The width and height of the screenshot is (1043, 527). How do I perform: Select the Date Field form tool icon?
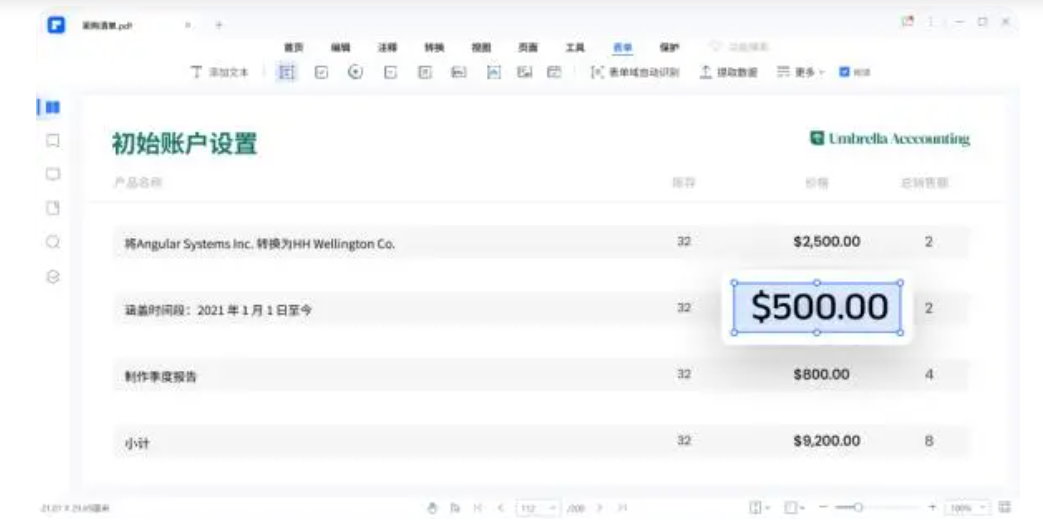click(554, 72)
